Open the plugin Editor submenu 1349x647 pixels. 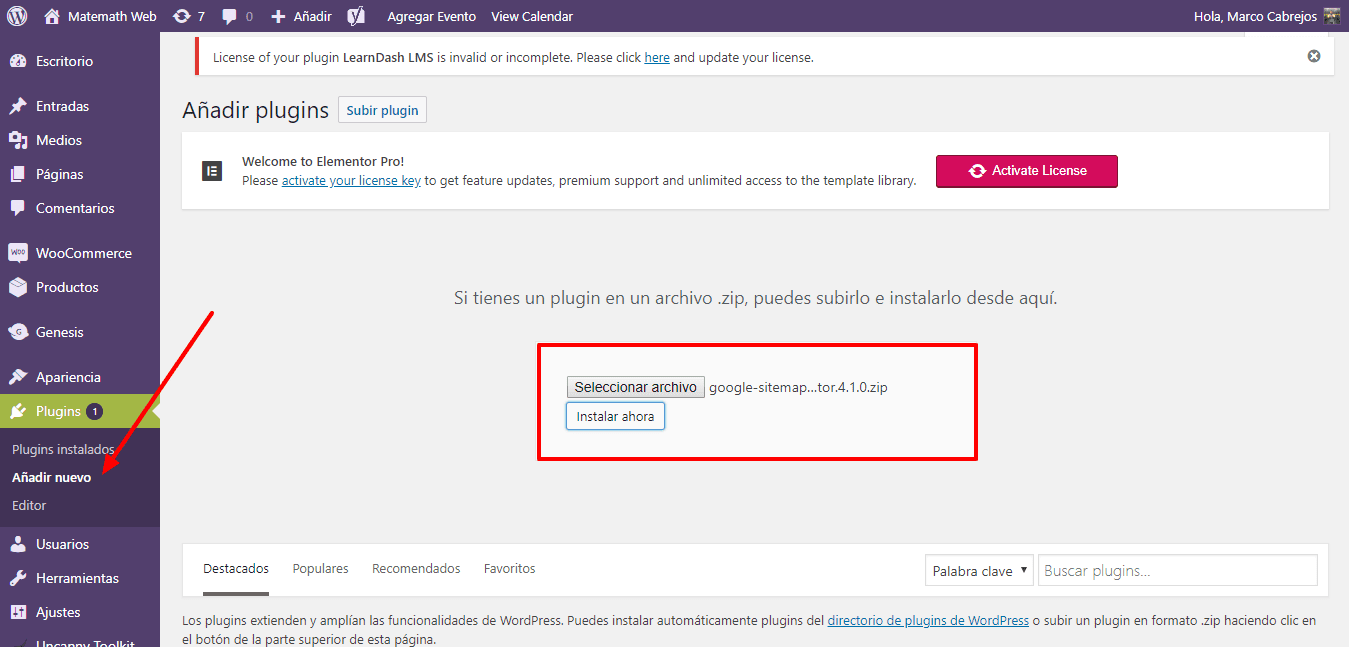(29, 505)
